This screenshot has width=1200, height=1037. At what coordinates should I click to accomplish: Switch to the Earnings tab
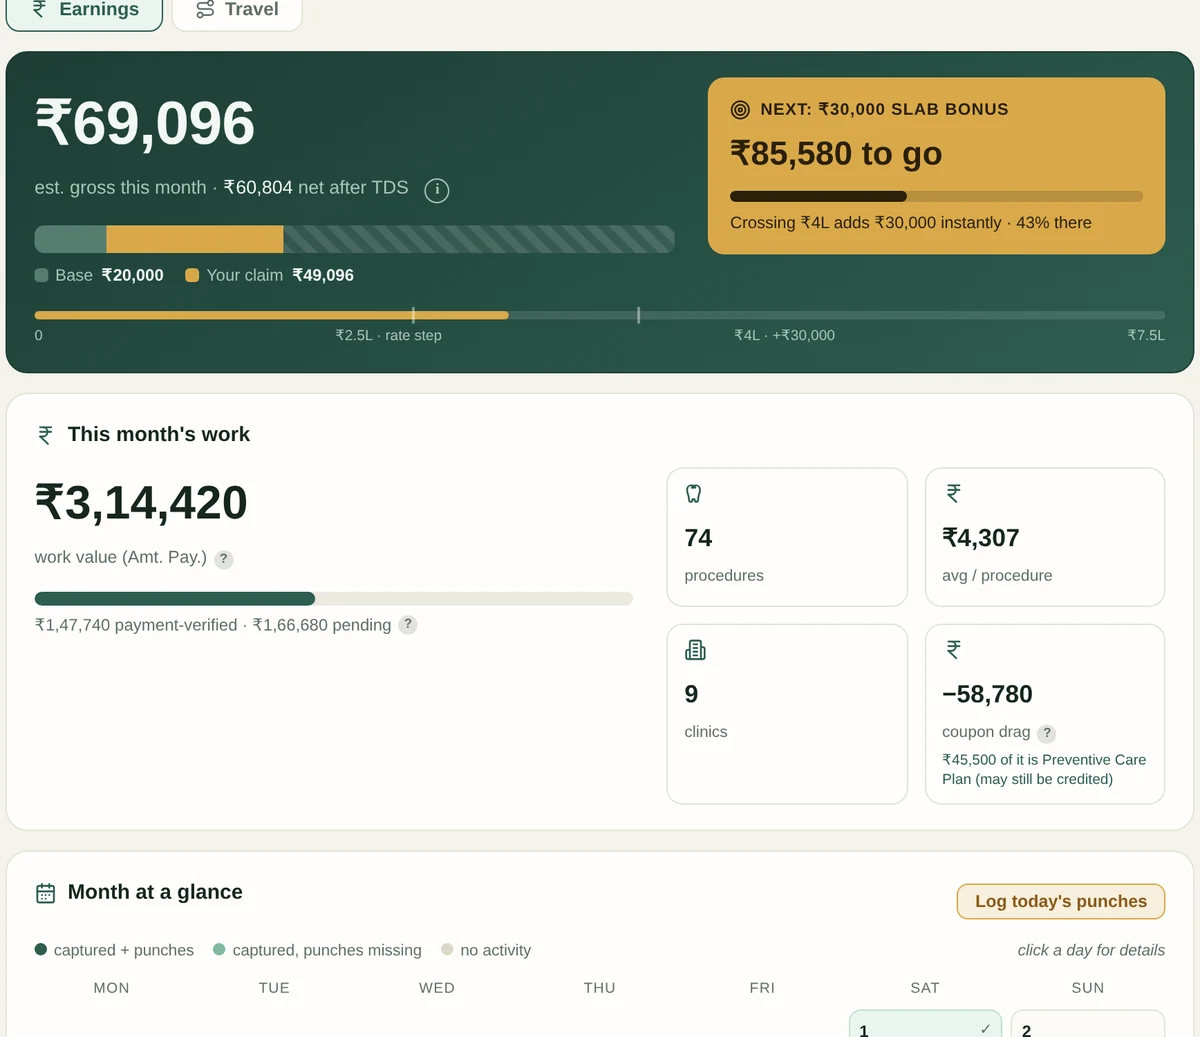click(x=84, y=12)
